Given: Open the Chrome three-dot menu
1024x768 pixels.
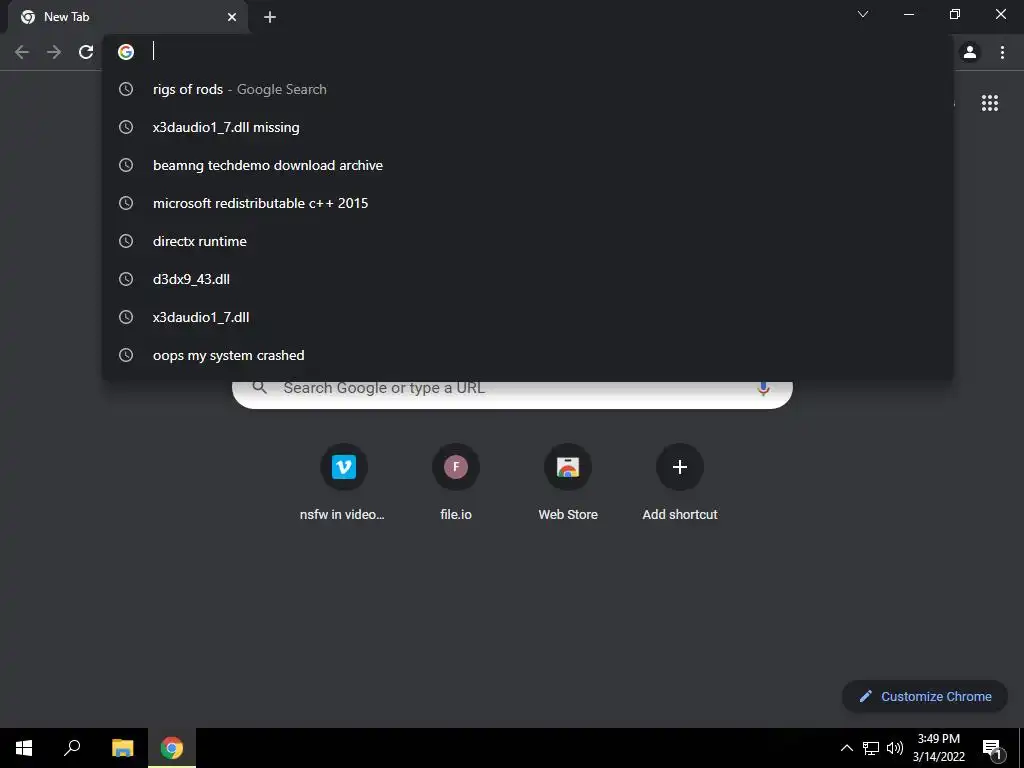Looking at the screenshot, I should coord(1002,52).
